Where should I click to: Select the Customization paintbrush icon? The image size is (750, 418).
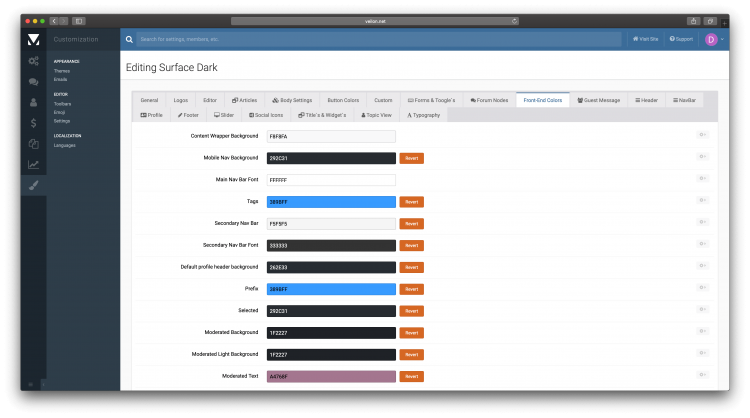[x=33, y=185]
